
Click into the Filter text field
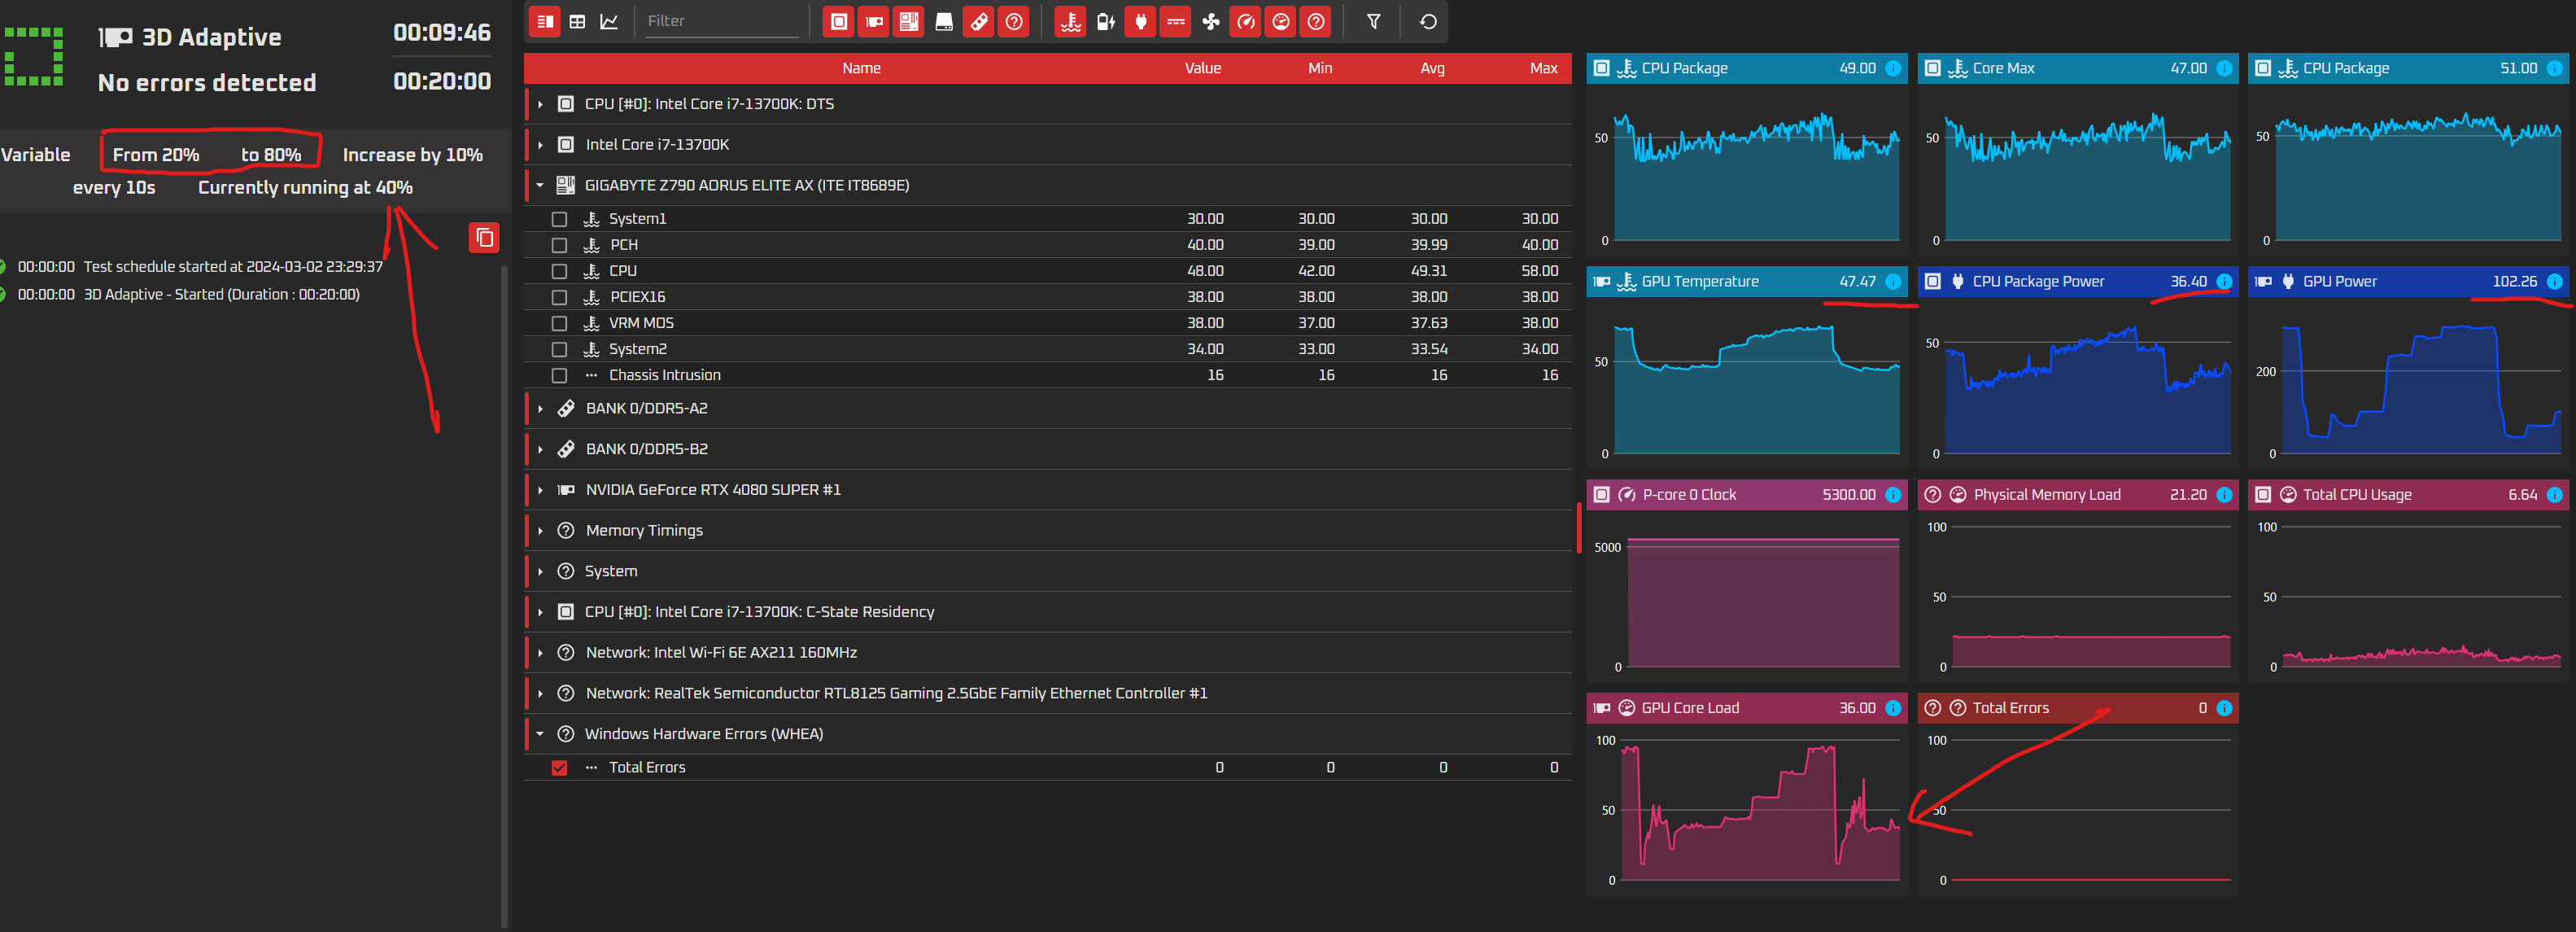point(722,21)
